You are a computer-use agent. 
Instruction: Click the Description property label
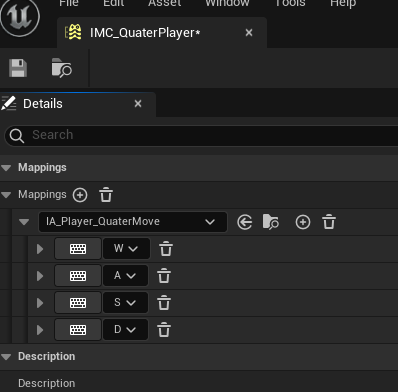click(47, 383)
